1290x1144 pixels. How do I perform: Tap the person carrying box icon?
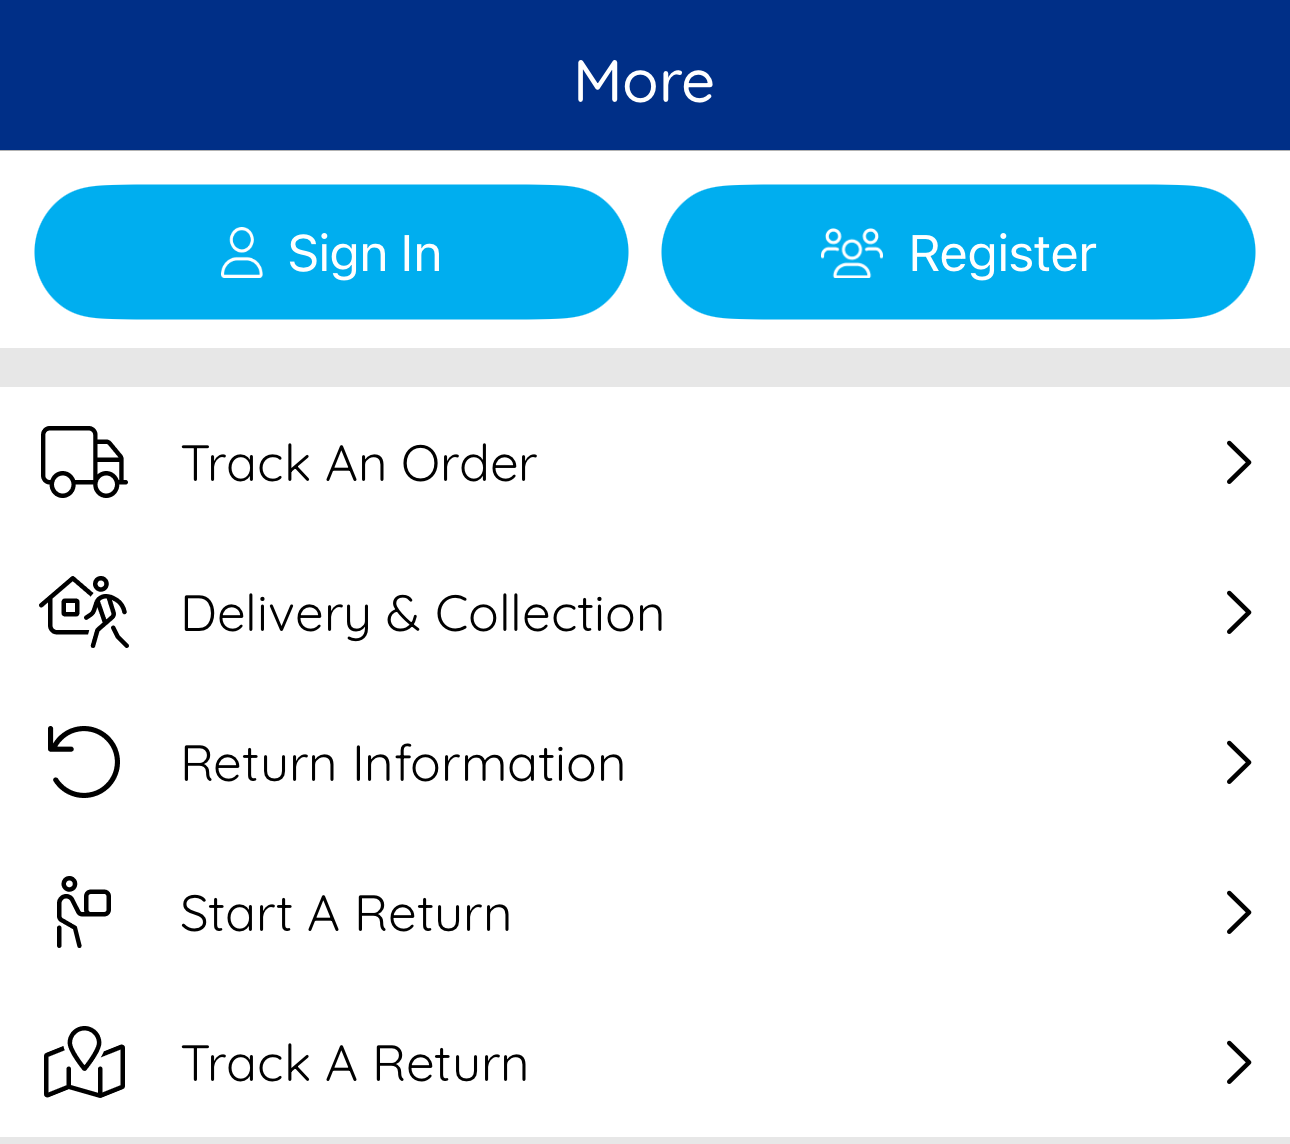83,912
